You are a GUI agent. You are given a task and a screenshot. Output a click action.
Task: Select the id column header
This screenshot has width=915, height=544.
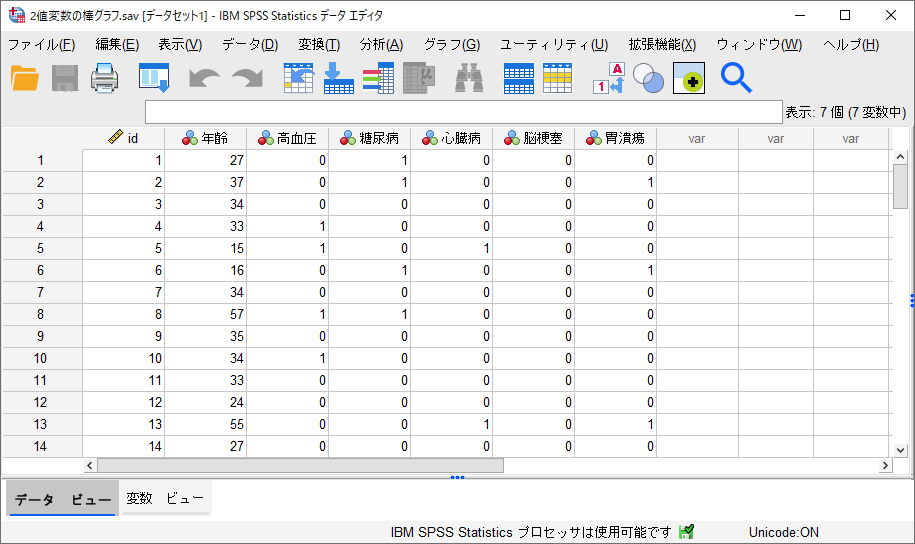coord(123,138)
